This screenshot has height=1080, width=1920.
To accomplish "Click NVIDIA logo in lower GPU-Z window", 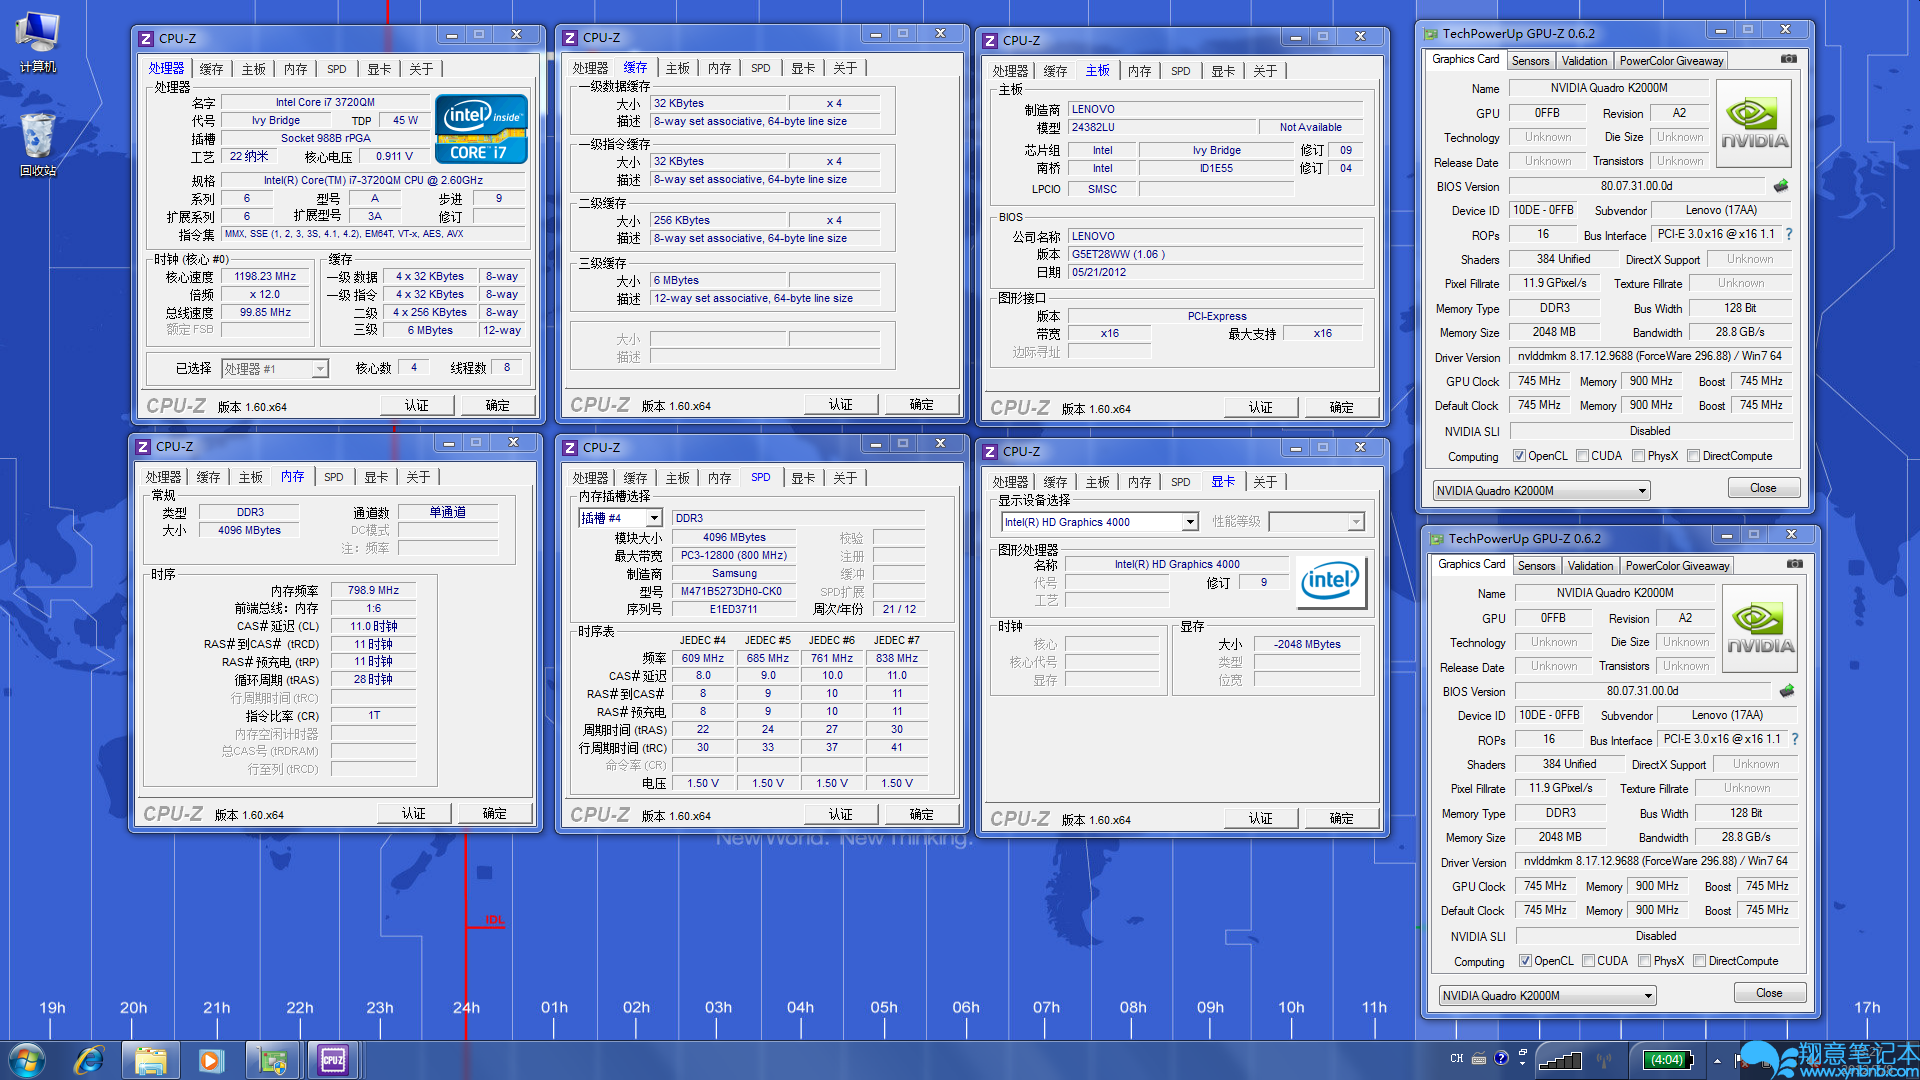I will tap(1760, 629).
